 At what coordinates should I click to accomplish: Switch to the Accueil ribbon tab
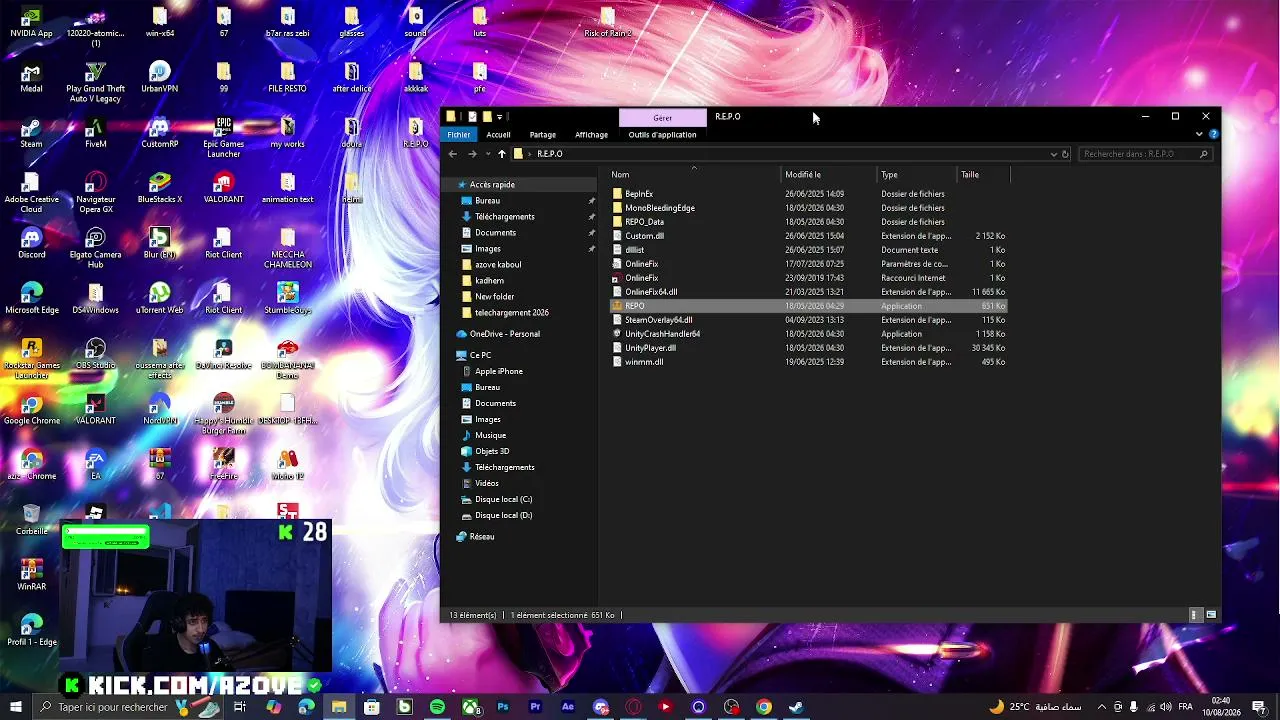498,134
